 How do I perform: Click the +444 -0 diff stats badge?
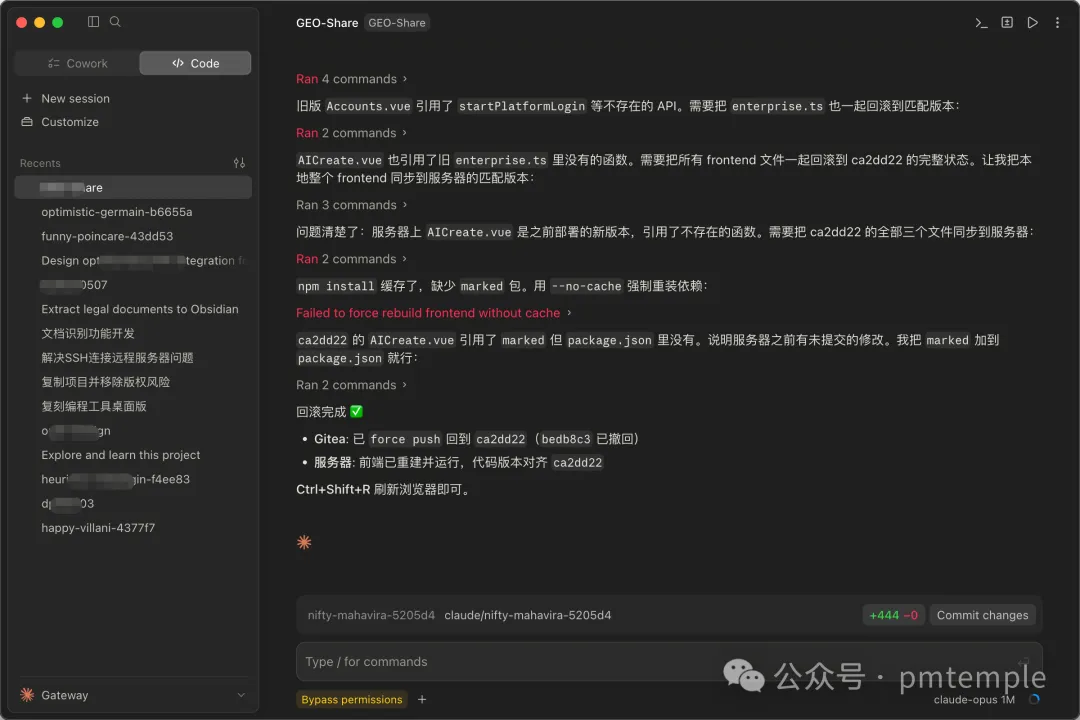coord(893,615)
